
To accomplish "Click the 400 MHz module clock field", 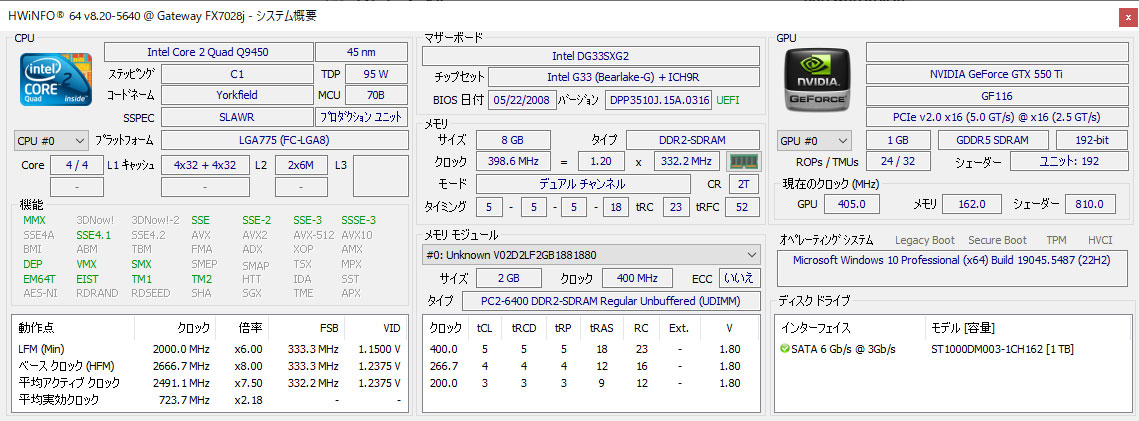I will pos(637,278).
